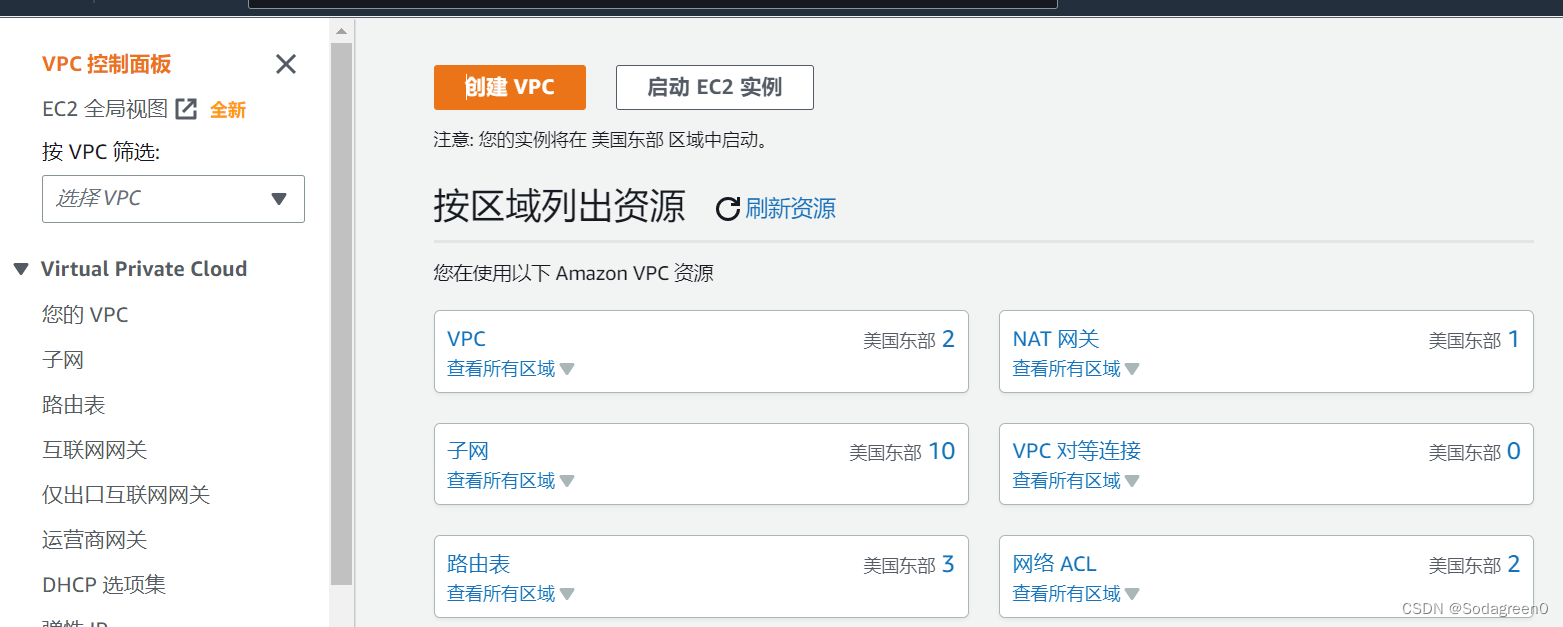
Task: Collapse the Virtual Private Cloud section
Action: point(21,269)
